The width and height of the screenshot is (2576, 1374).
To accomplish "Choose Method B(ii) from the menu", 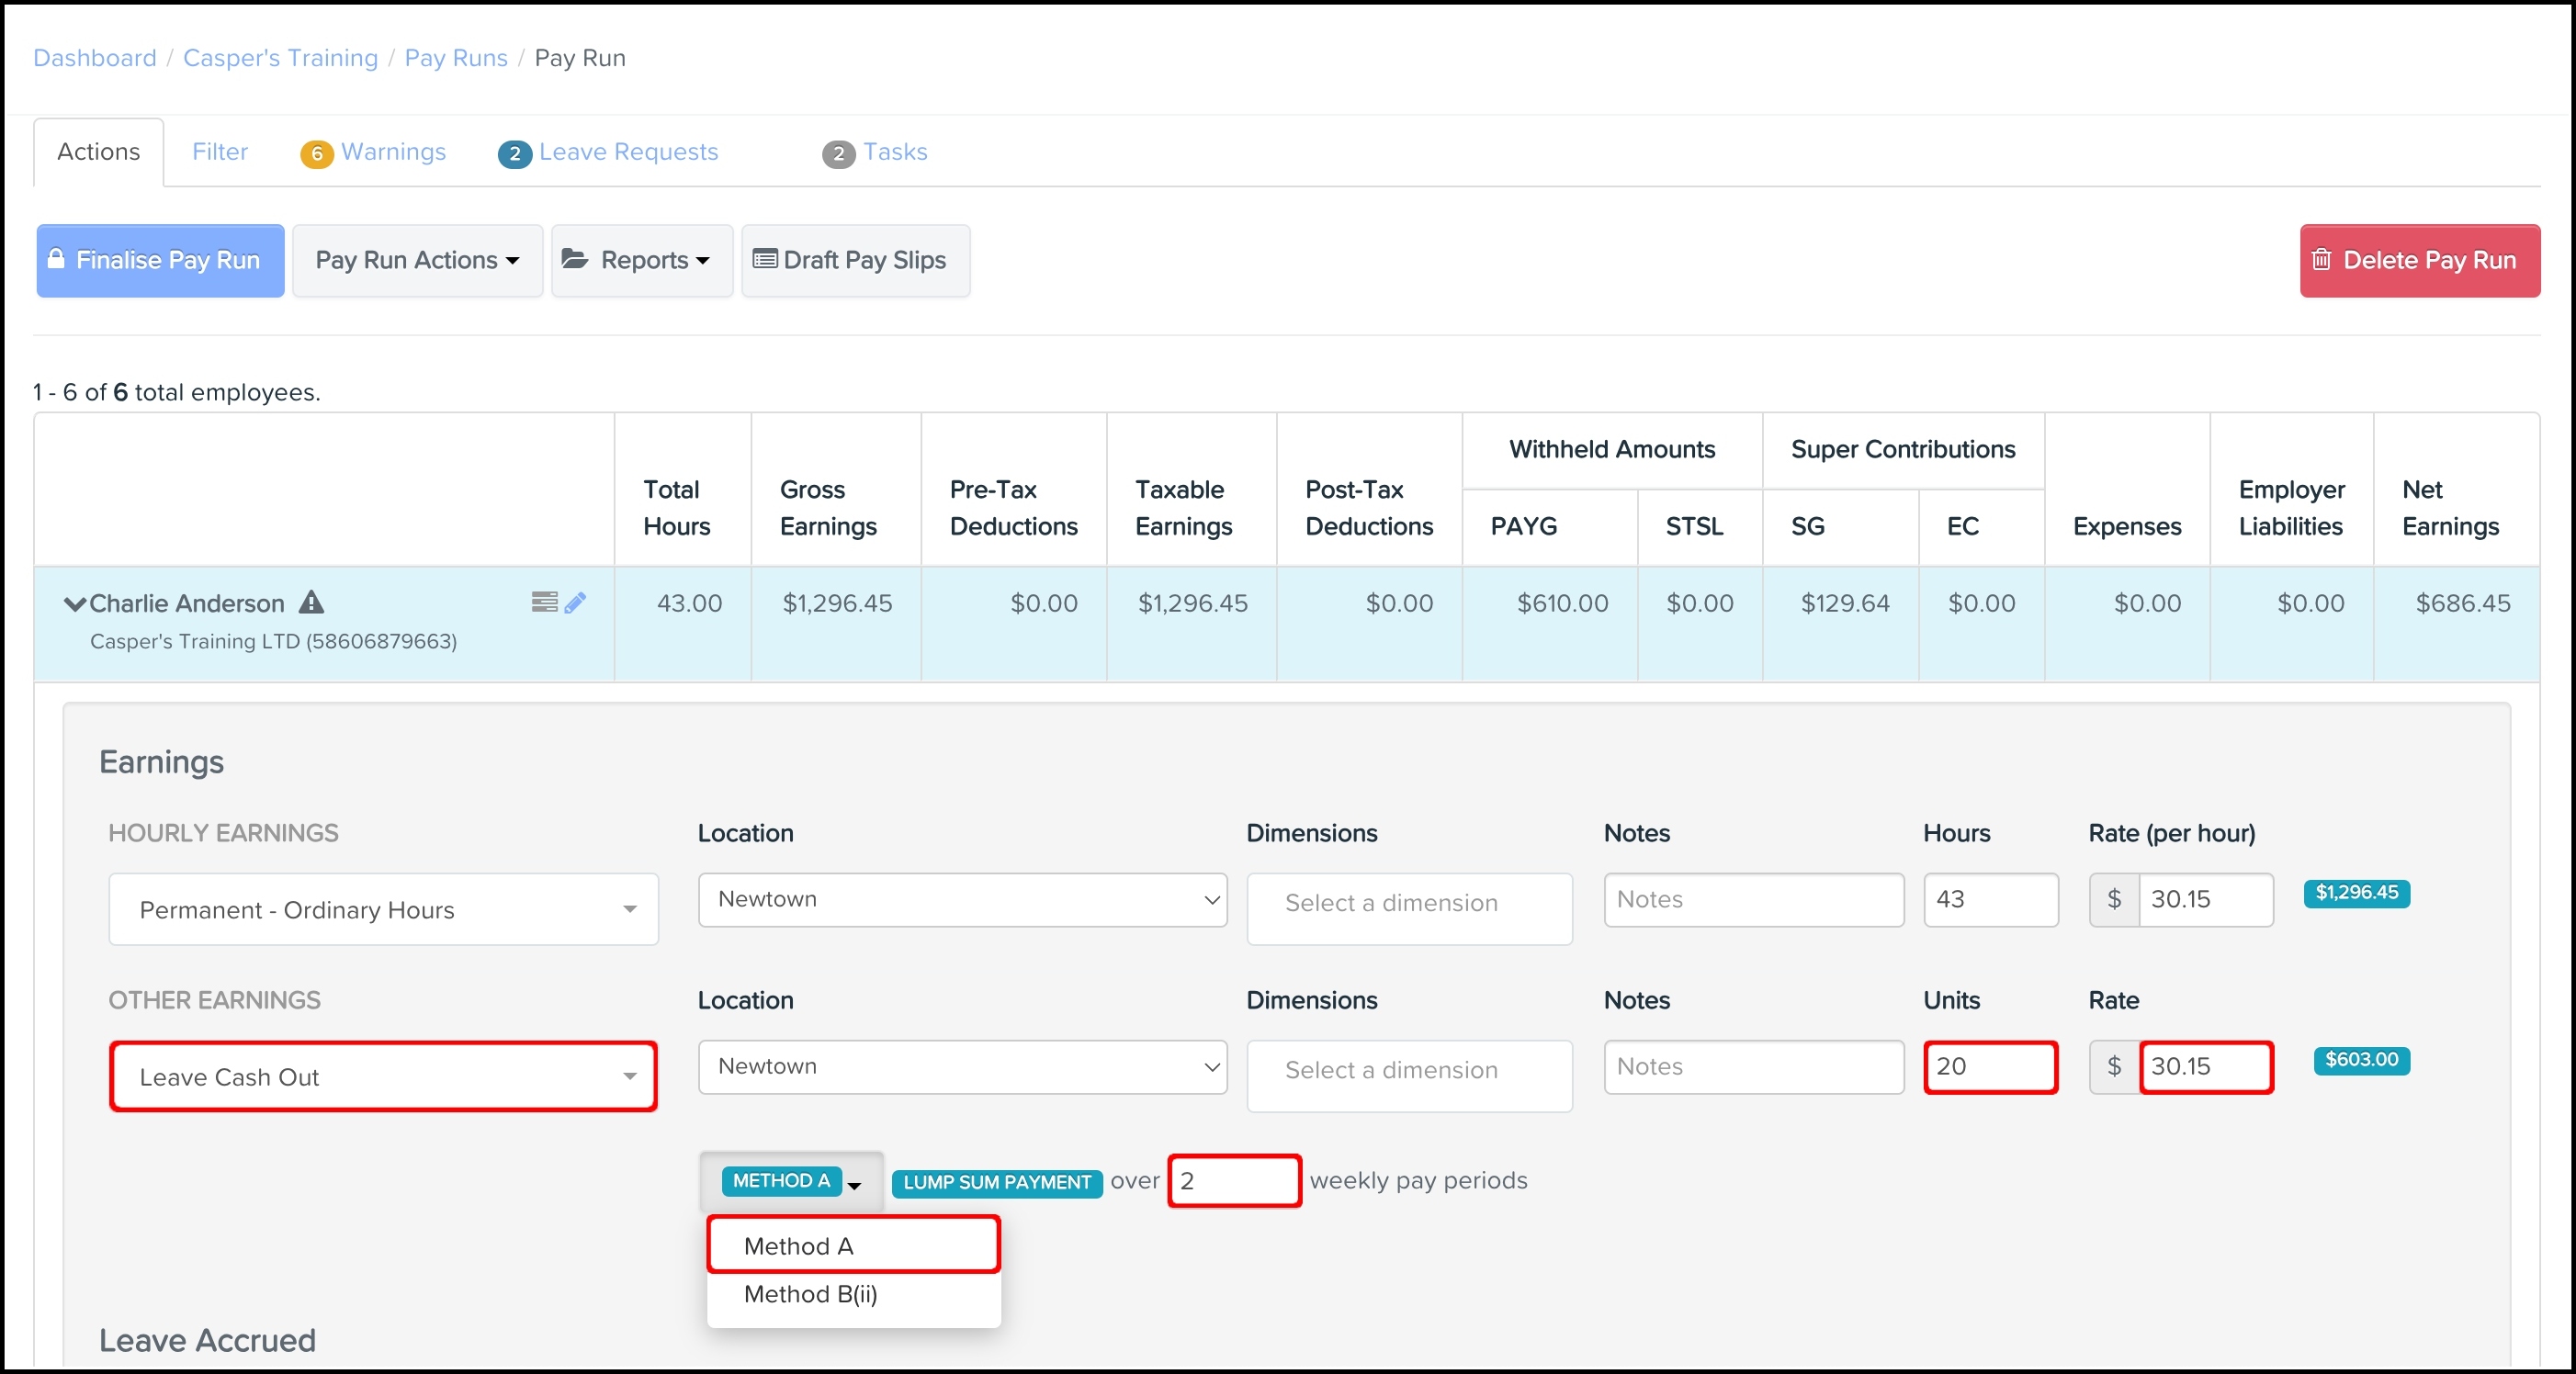I will [810, 1294].
